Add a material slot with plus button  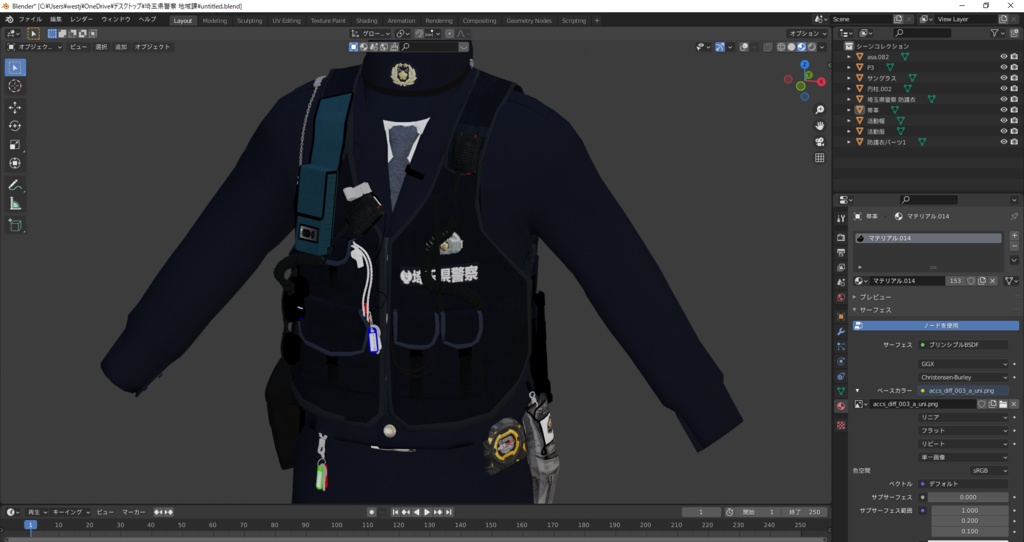1014,236
